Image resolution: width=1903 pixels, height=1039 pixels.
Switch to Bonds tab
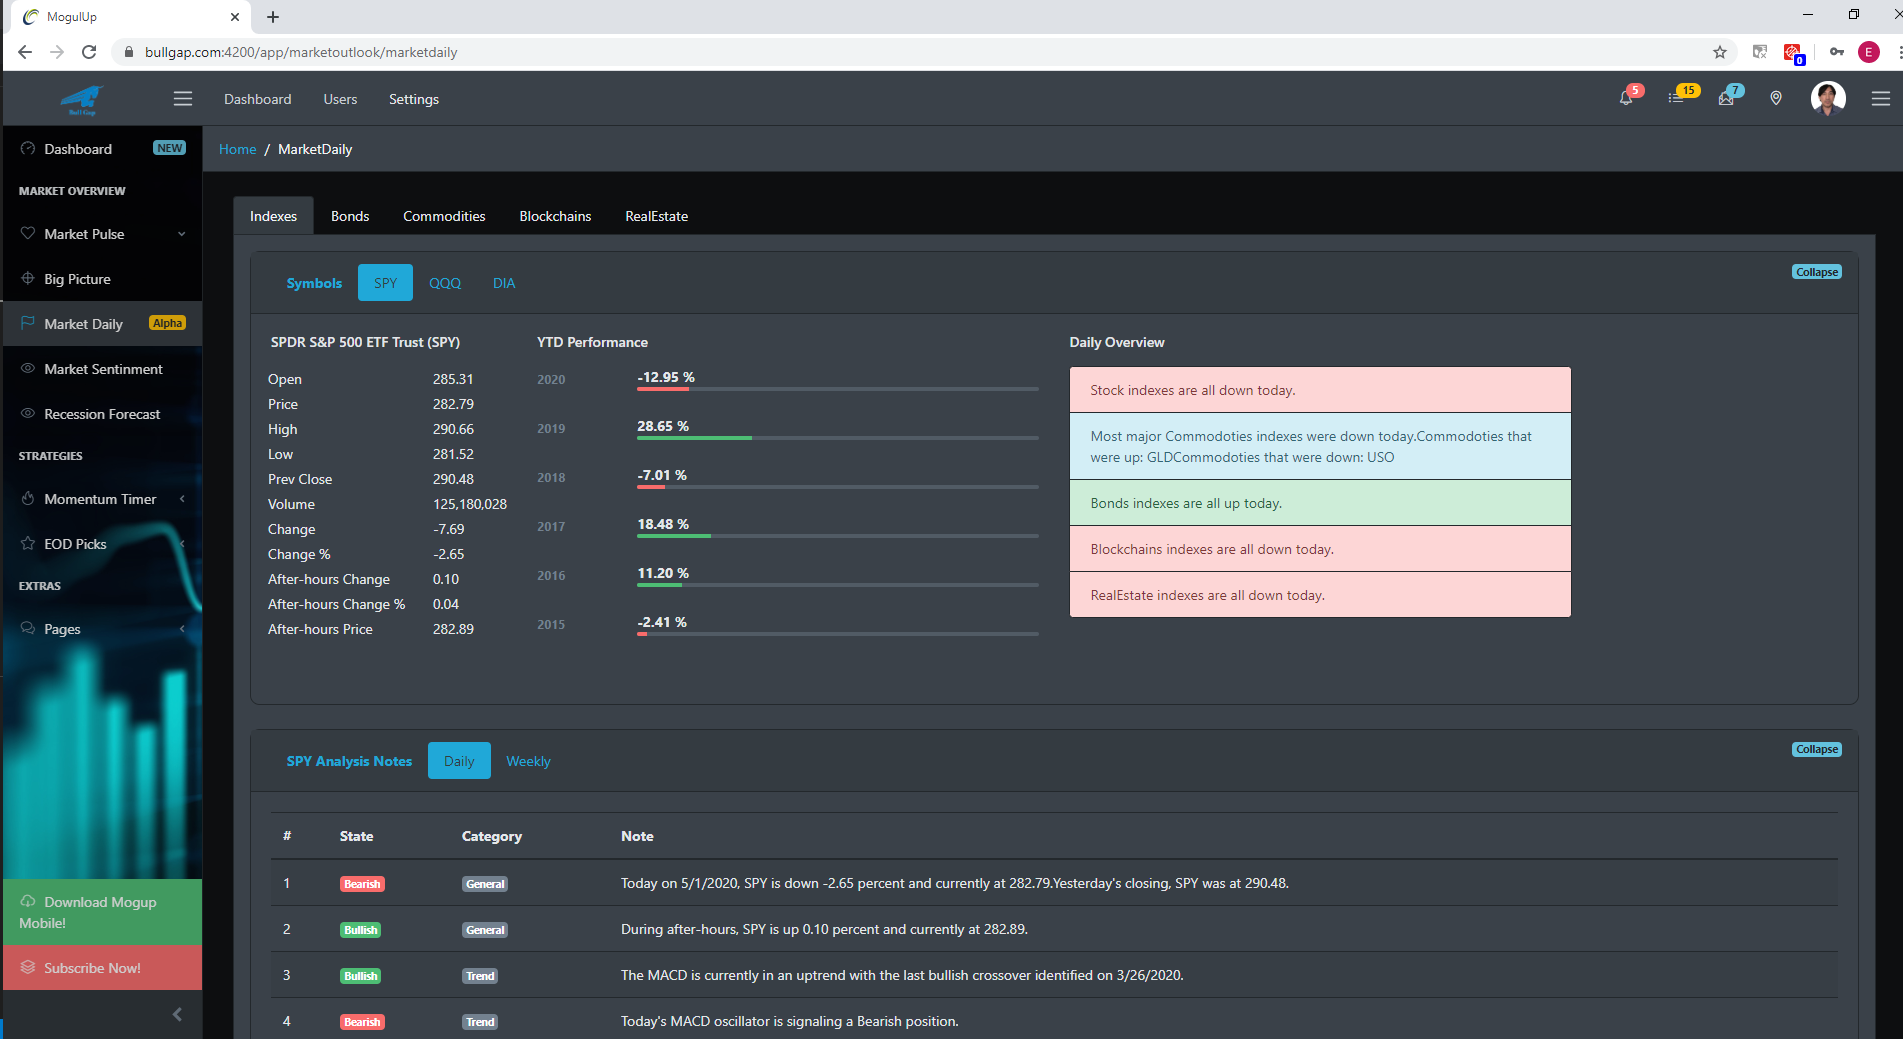[x=350, y=216]
